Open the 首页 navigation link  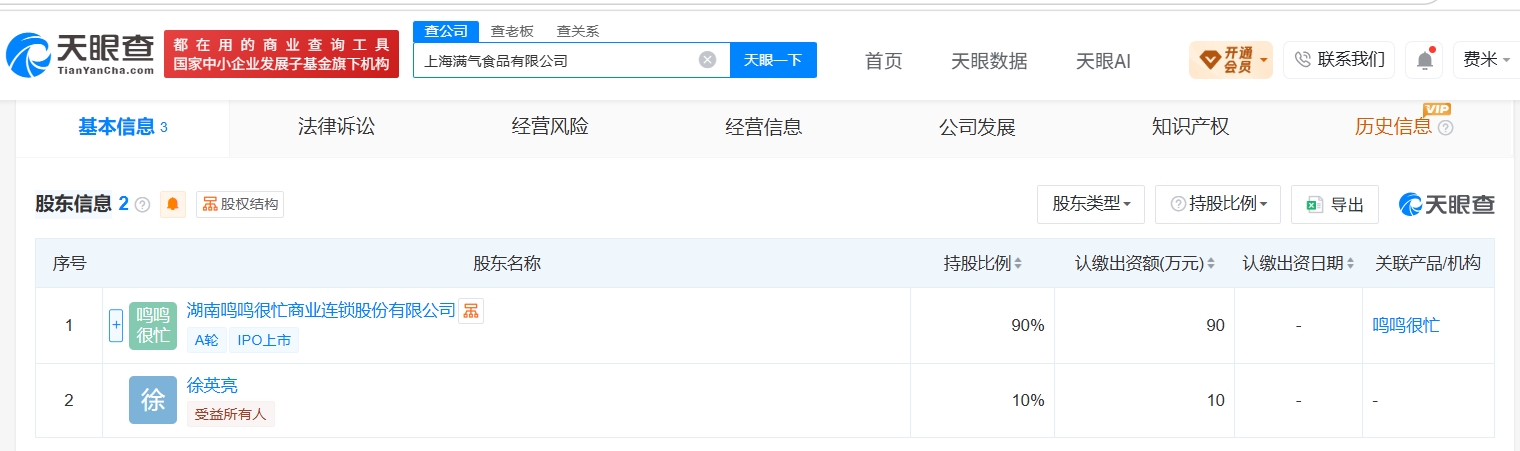[x=883, y=61]
